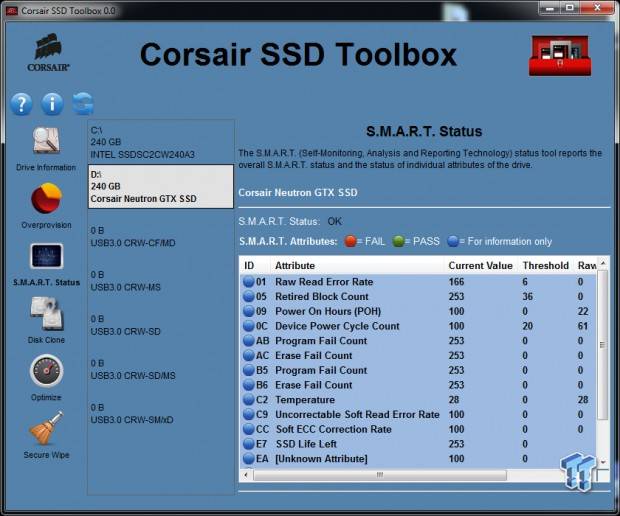Click the app icon in the title bar
Image resolution: width=620 pixels, height=516 pixels.
click(12, 11)
